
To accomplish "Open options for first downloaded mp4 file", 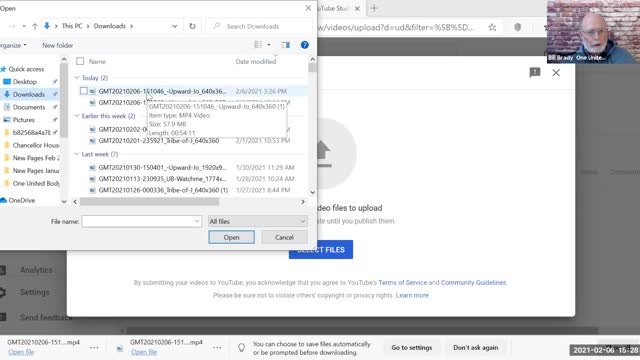I will 94,347.
